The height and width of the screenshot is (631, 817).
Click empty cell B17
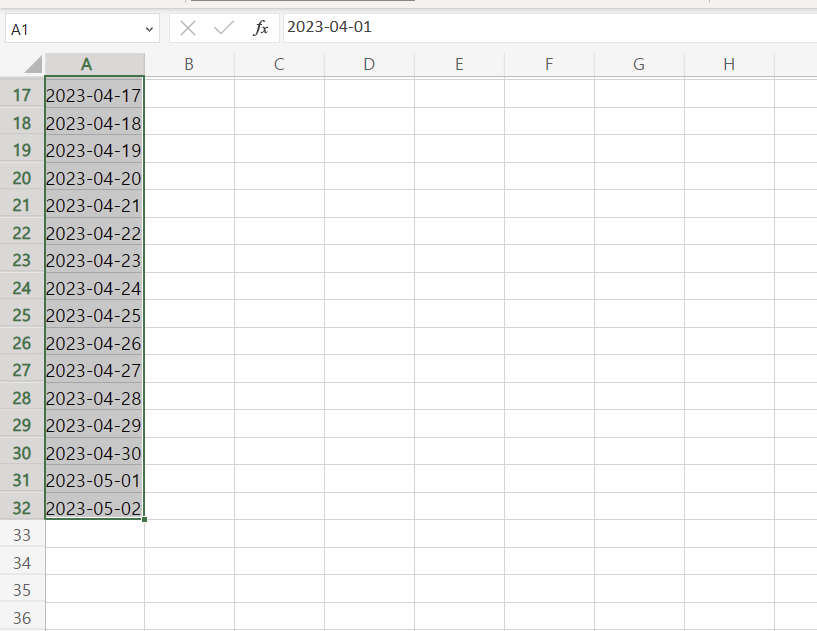(189, 94)
